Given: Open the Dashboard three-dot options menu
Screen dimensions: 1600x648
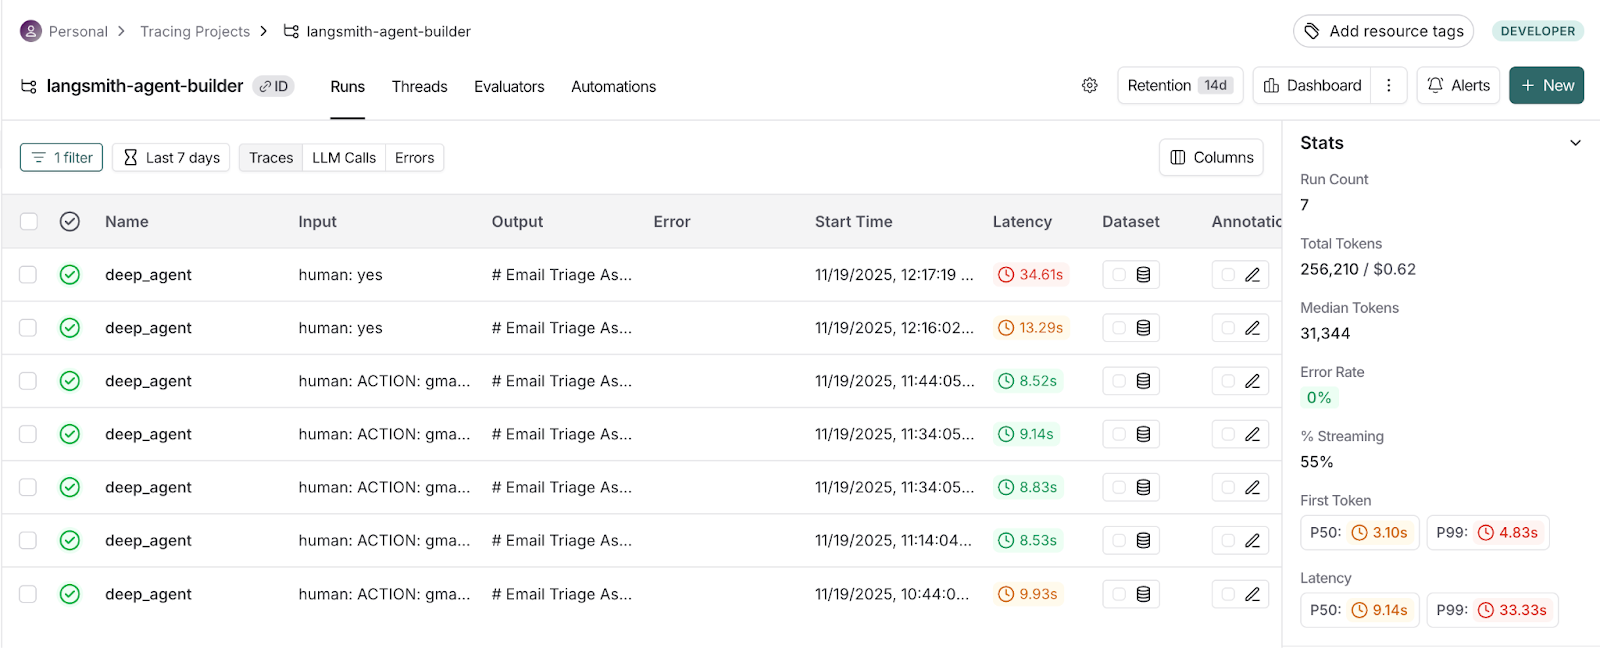Looking at the screenshot, I should (x=1388, y=86).
